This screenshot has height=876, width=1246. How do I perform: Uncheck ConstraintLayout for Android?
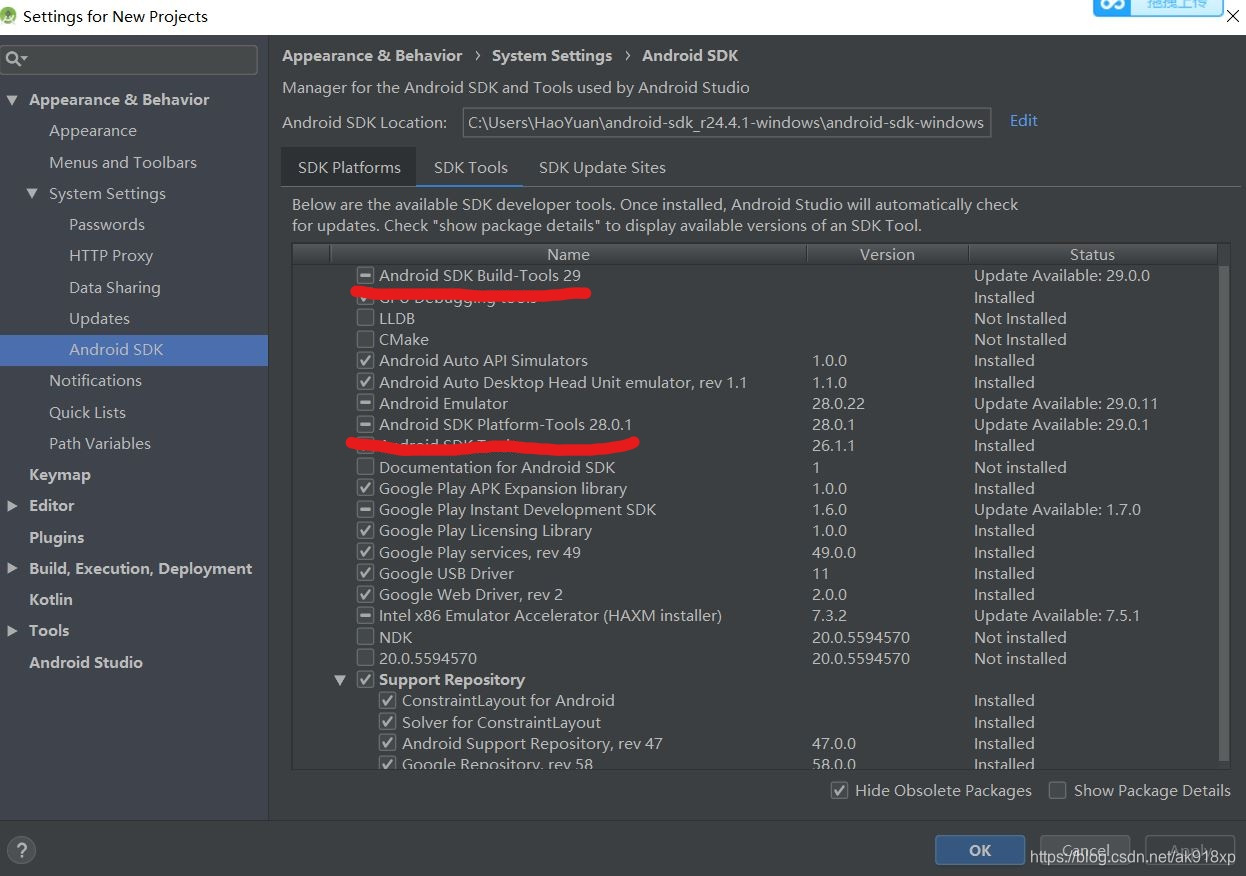(x=388, y=701)
